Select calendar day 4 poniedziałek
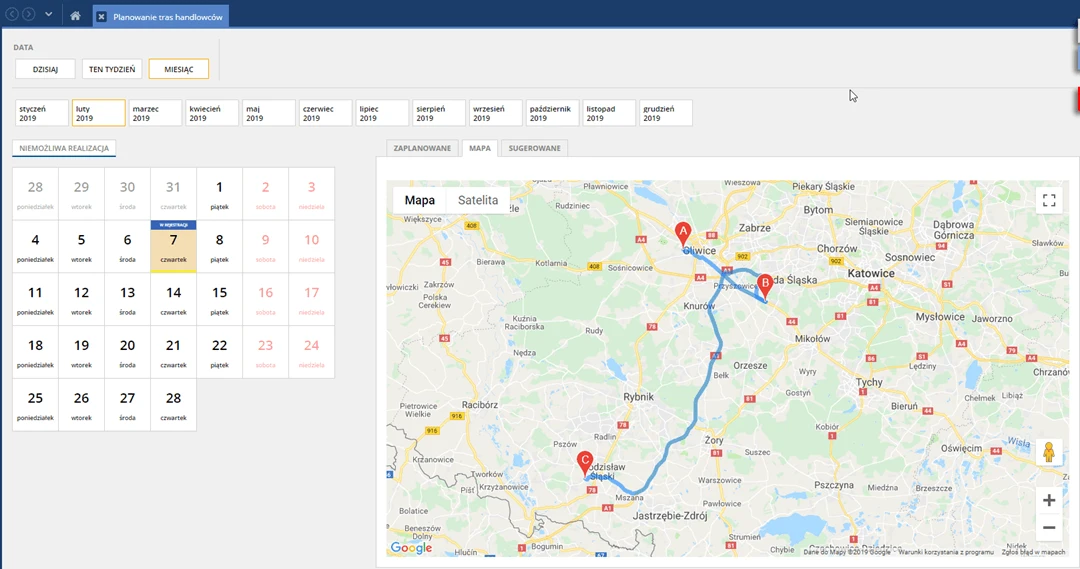Image resolution: width=1080 pixels, height=569 pixels. (x=35, y=247)
